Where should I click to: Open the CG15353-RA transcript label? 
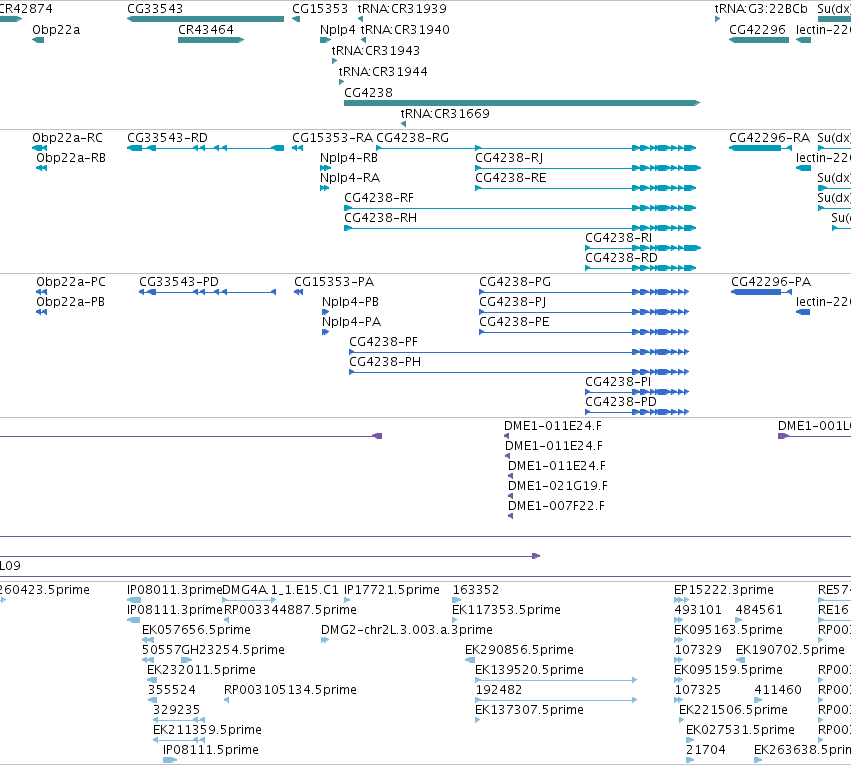(x=332, y=138)
